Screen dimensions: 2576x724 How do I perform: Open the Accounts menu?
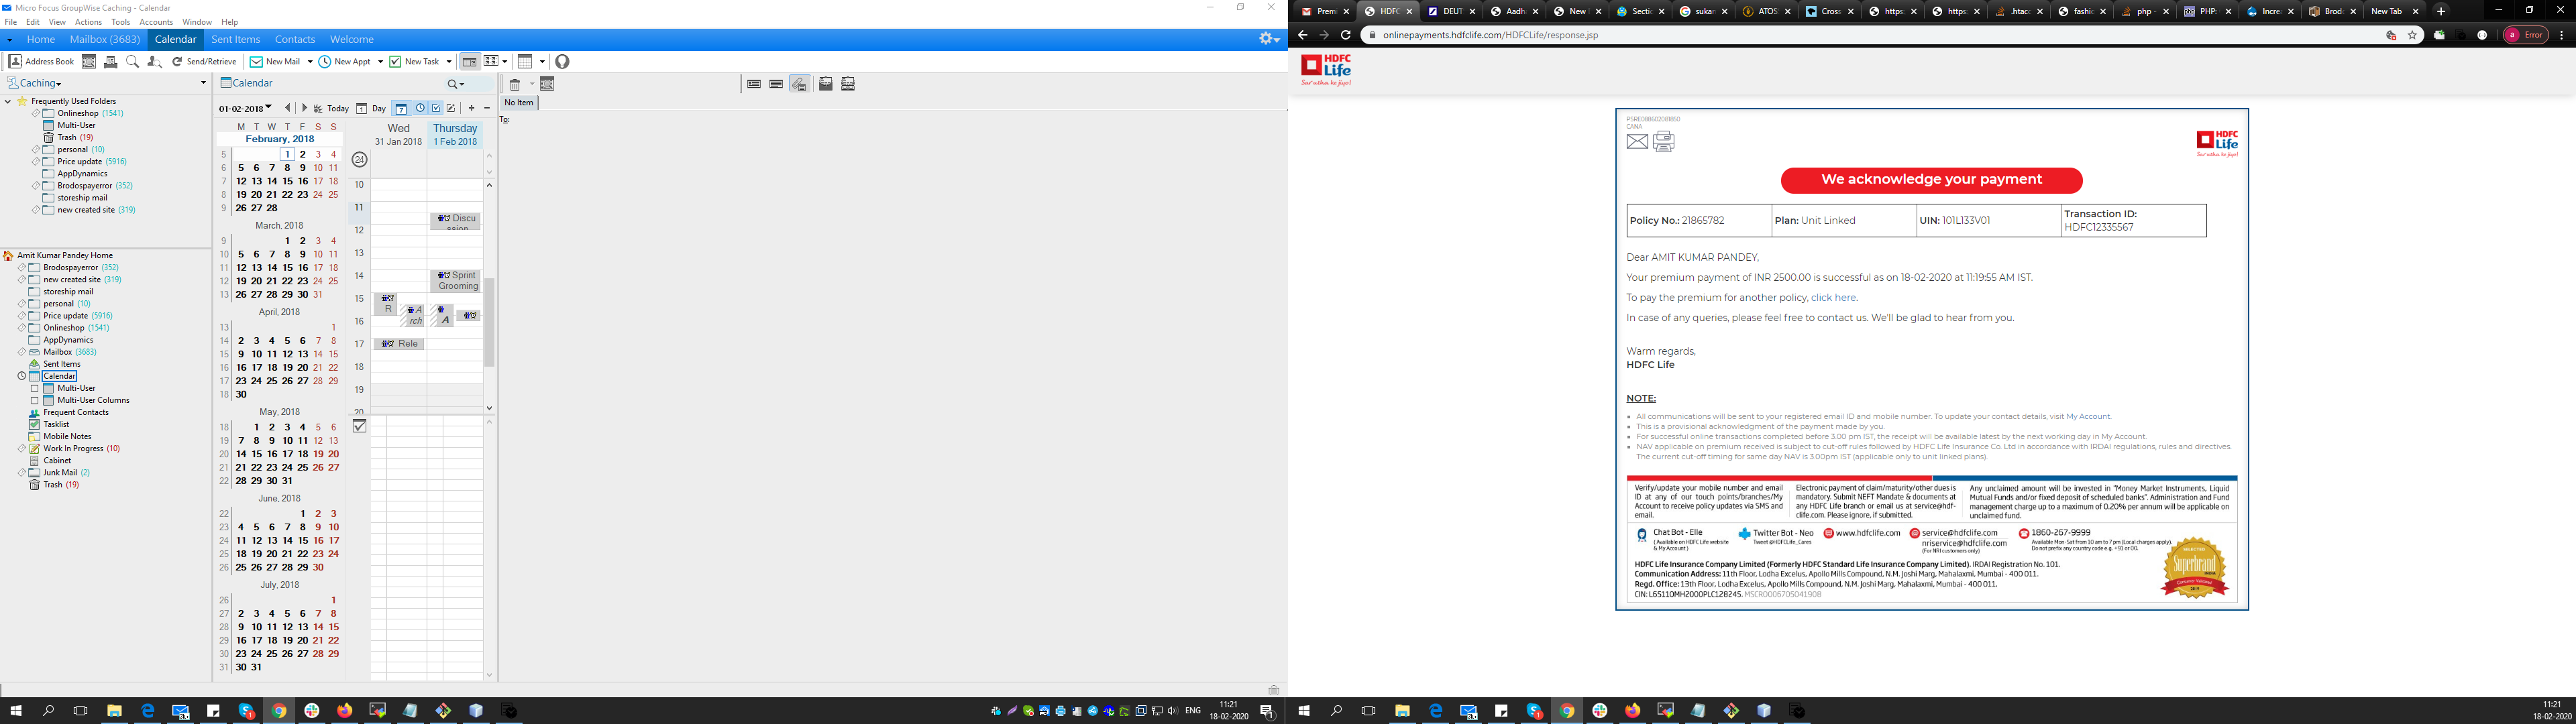tap(156, 22)
